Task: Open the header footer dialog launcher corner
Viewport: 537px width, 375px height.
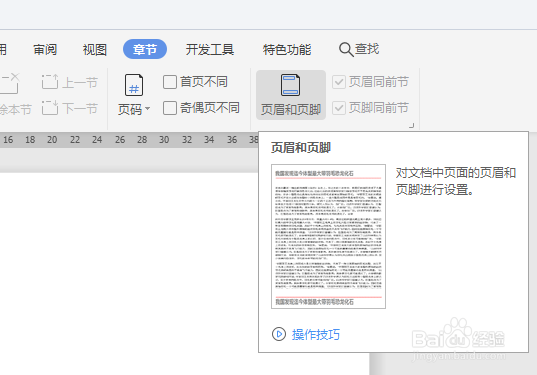Action: pos(411,125)
